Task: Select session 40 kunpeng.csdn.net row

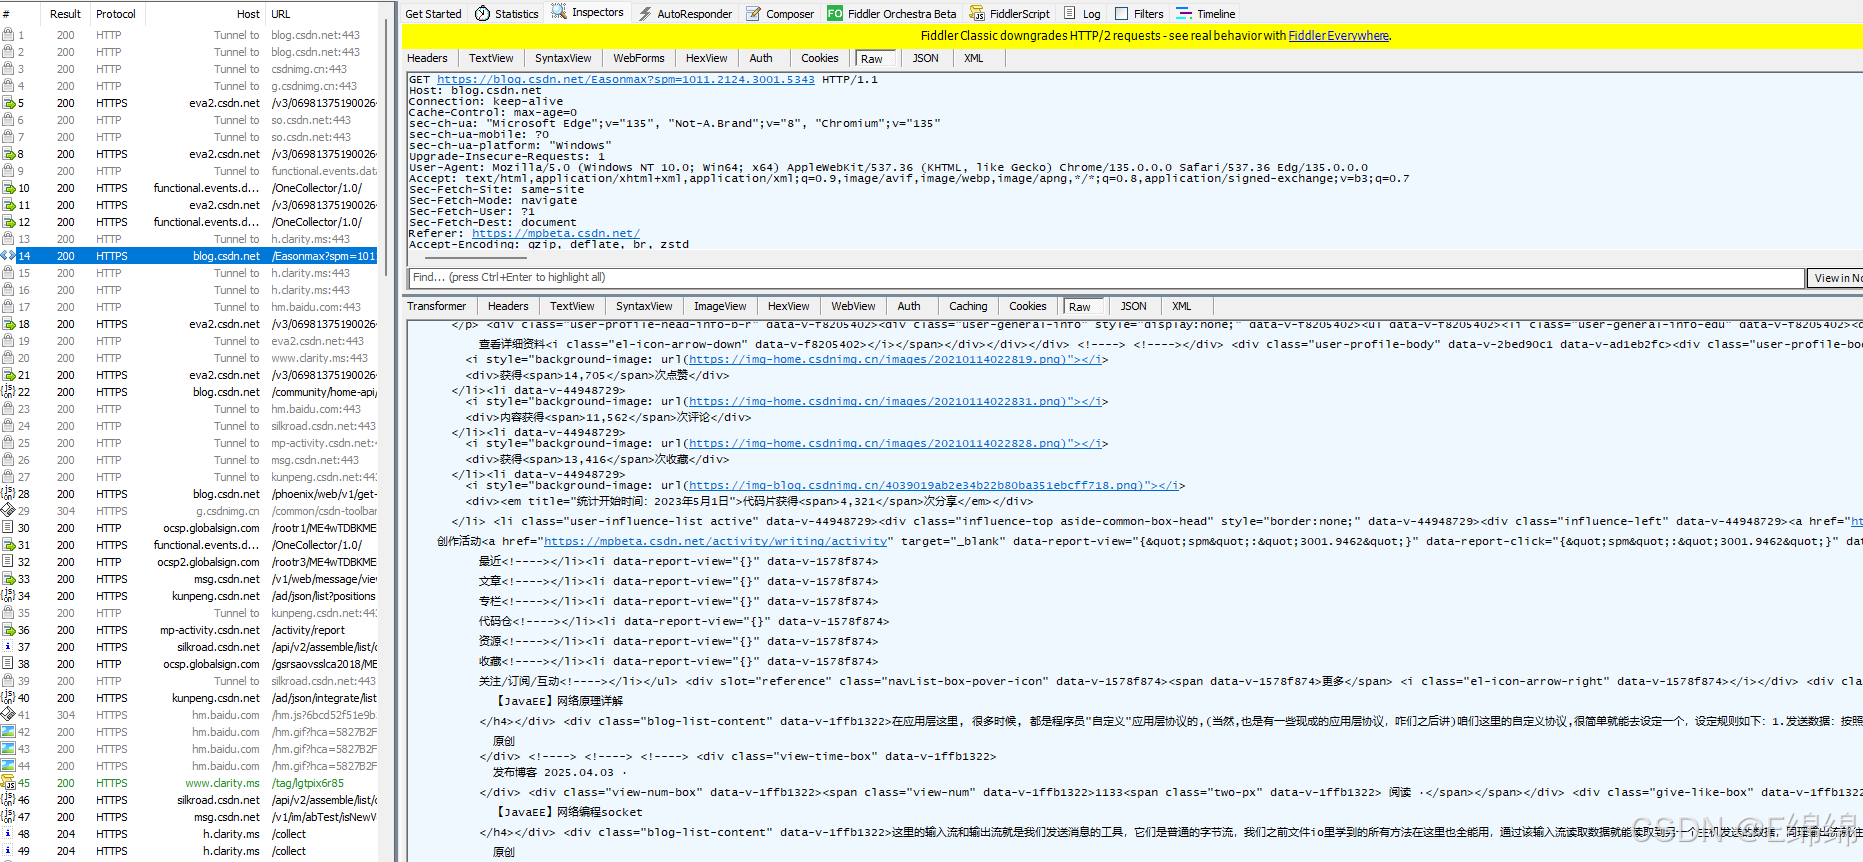Action: pyautogui.click(x=189, y=698)
